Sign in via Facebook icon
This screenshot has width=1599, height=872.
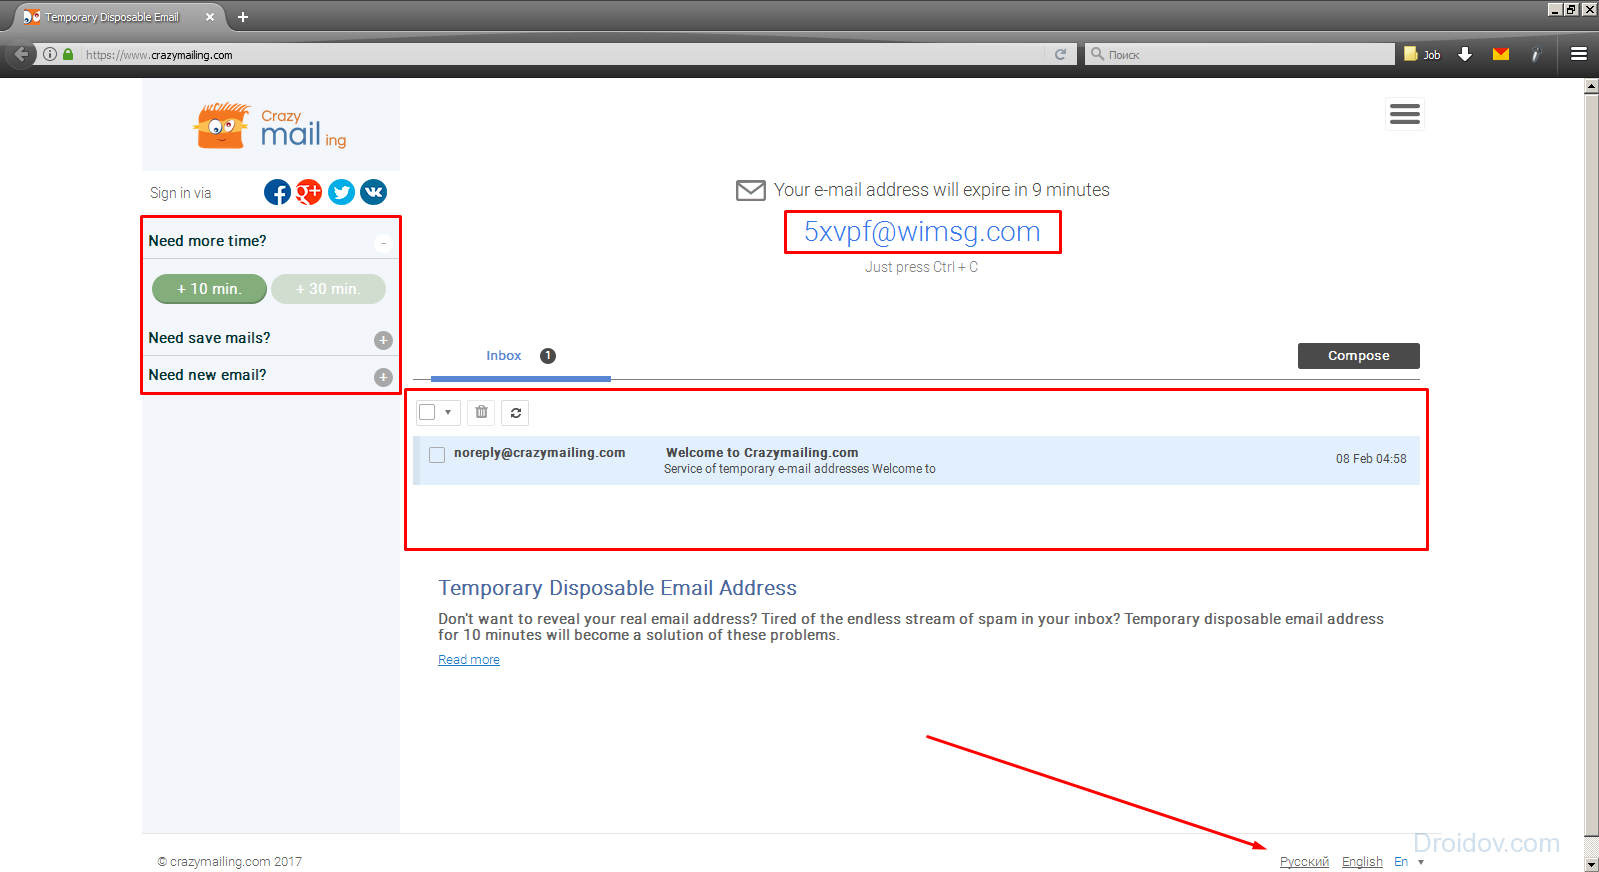pos(277,192)
